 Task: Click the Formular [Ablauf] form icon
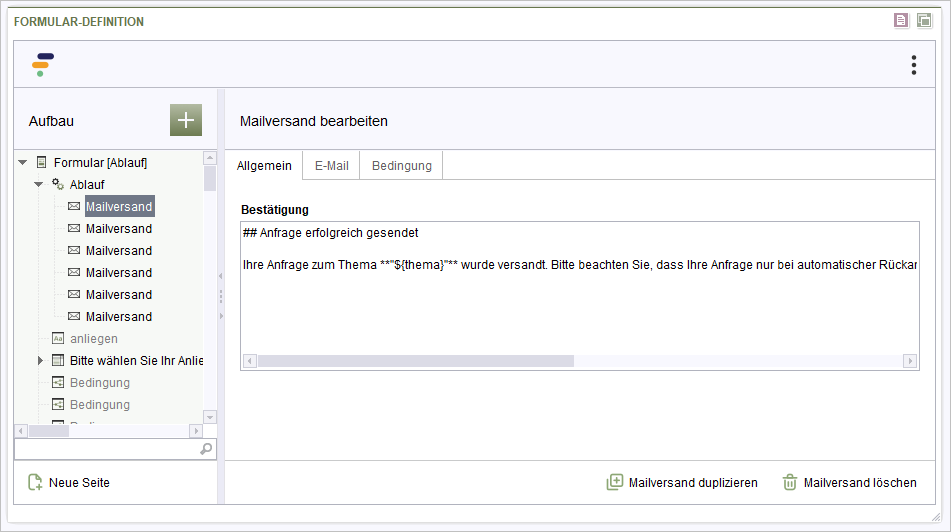42,162
